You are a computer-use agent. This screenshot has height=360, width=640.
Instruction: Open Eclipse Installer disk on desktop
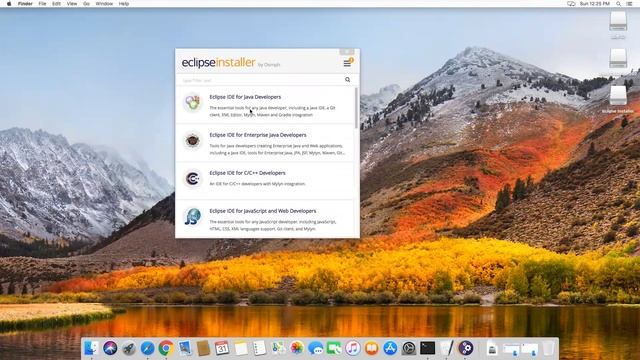point(618,98)
